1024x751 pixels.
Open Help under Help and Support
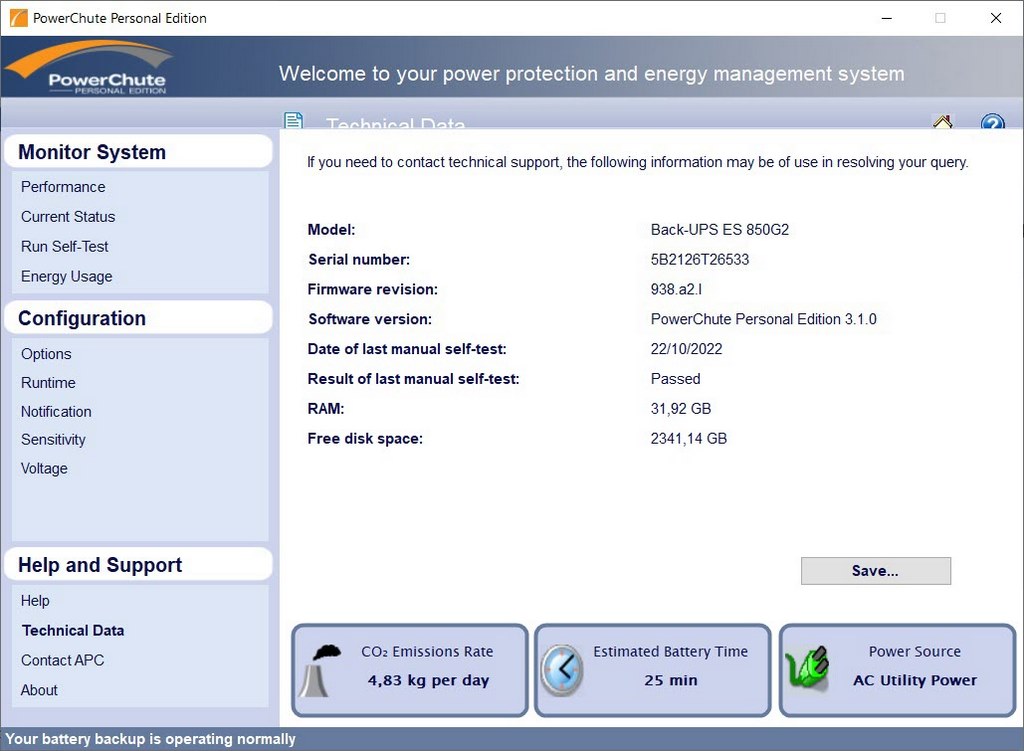tap(35, 601)
